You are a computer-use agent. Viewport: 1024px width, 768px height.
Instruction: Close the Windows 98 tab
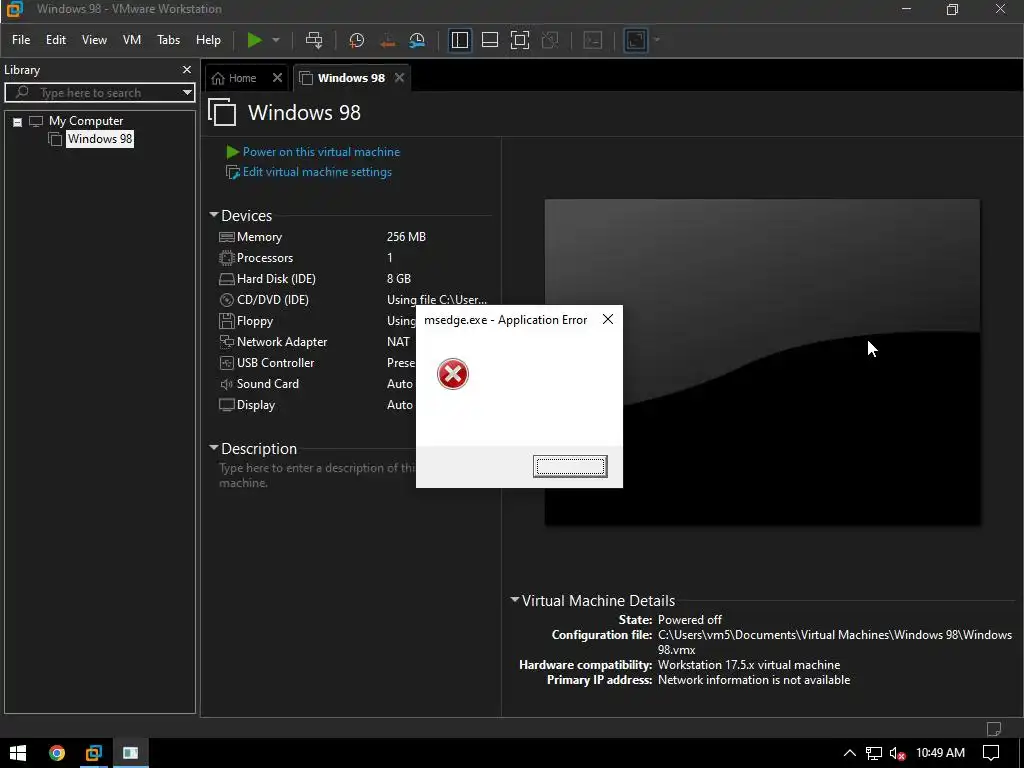click(x=400, y=78)
